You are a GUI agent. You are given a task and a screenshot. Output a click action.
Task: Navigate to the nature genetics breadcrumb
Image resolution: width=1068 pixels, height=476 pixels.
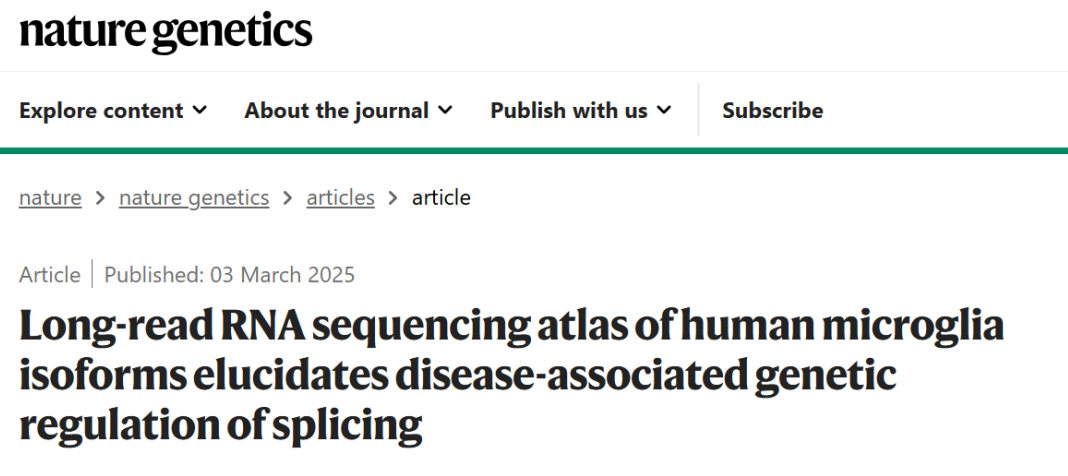pyautogui.click(x=194, y=198)
